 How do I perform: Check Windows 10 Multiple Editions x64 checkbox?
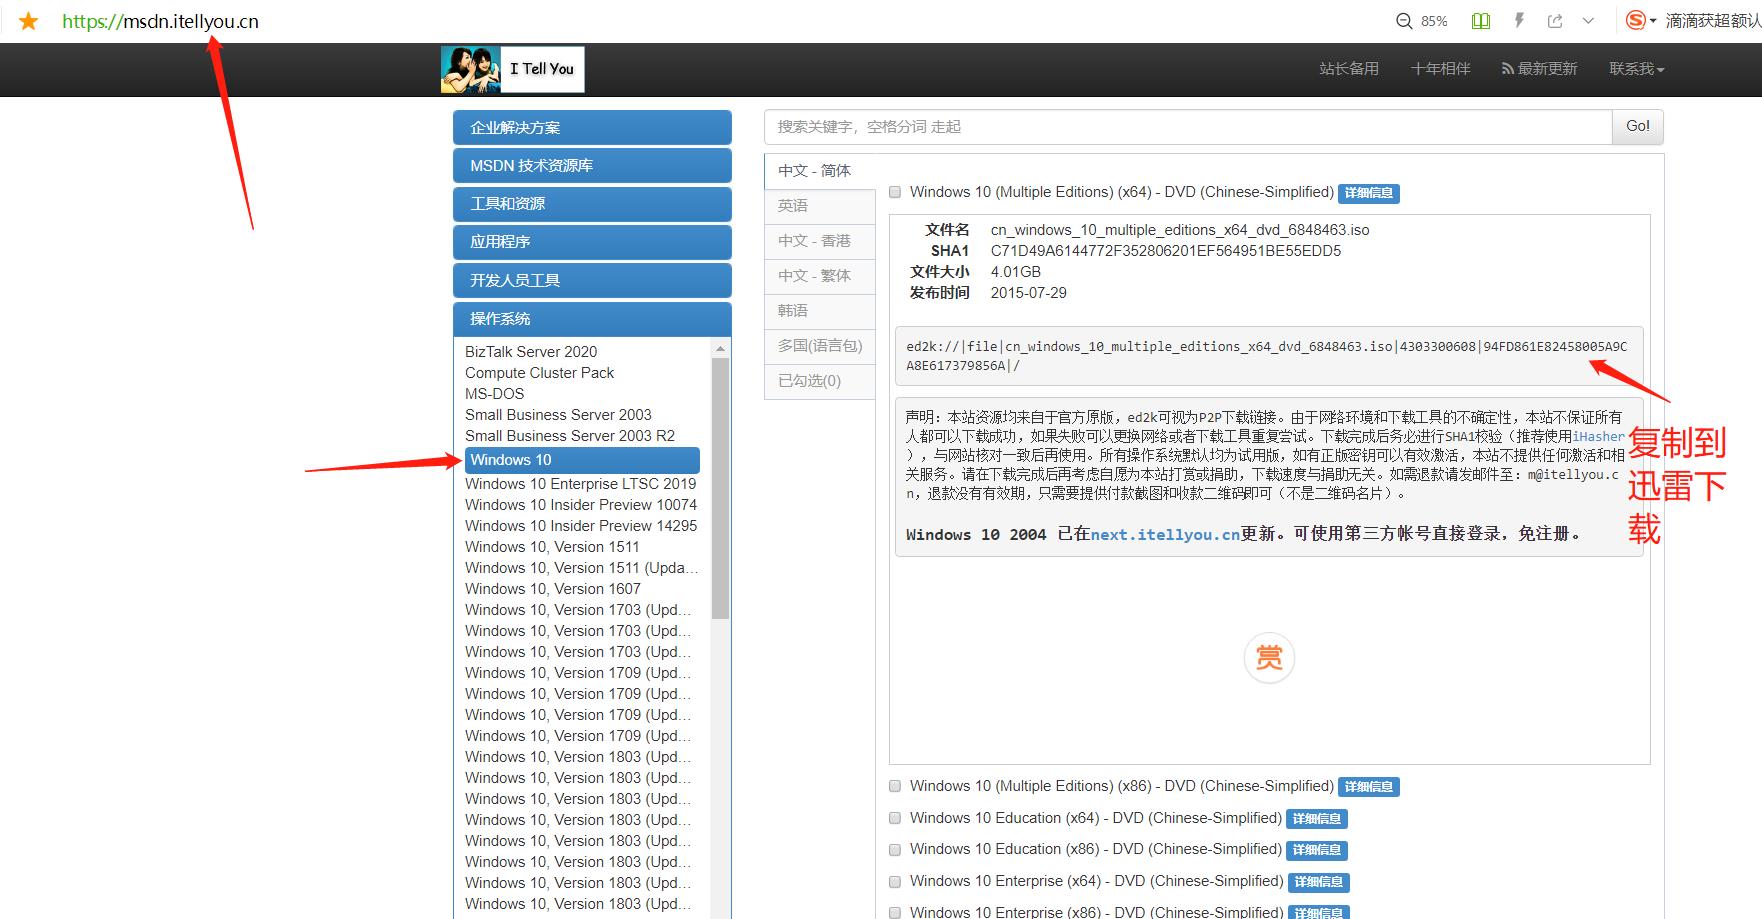[895, 192]
